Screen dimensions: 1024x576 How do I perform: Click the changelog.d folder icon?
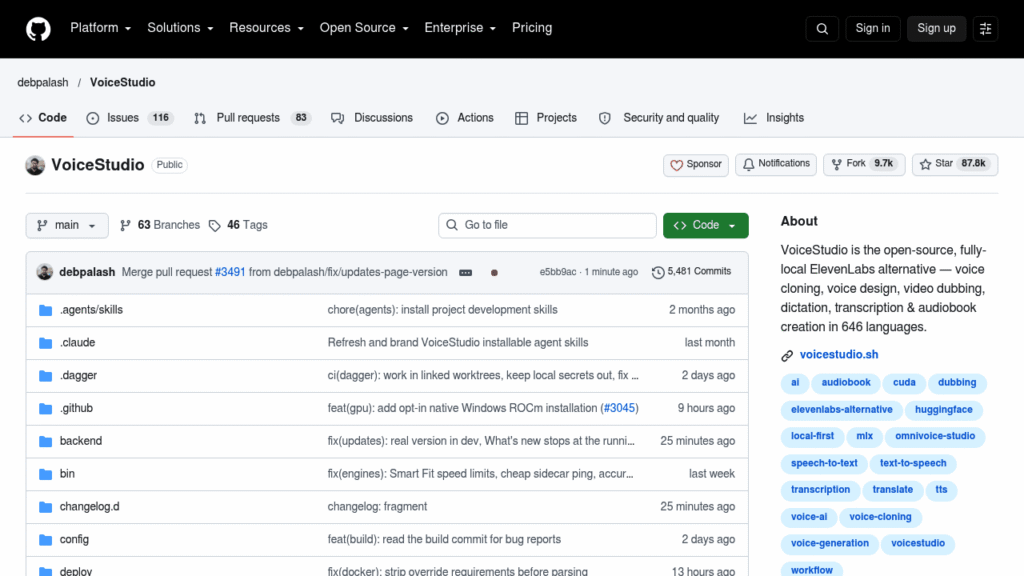point(45,507)
